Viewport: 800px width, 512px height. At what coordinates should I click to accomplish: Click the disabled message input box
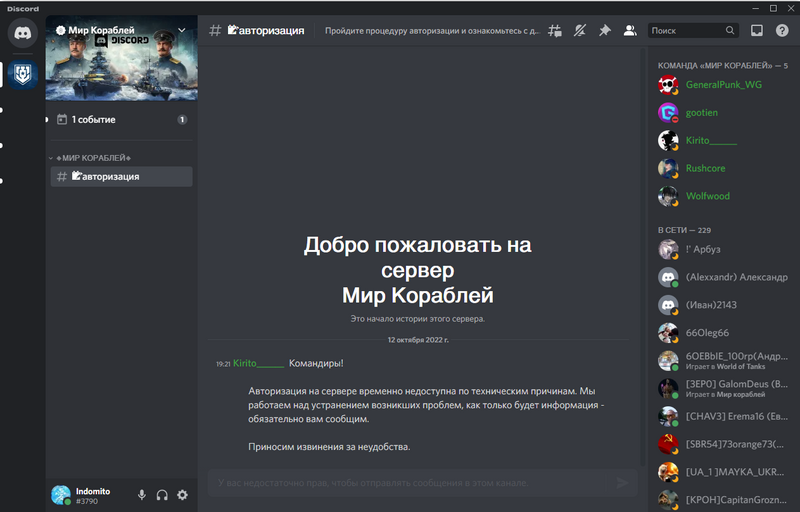pos(422,482)
